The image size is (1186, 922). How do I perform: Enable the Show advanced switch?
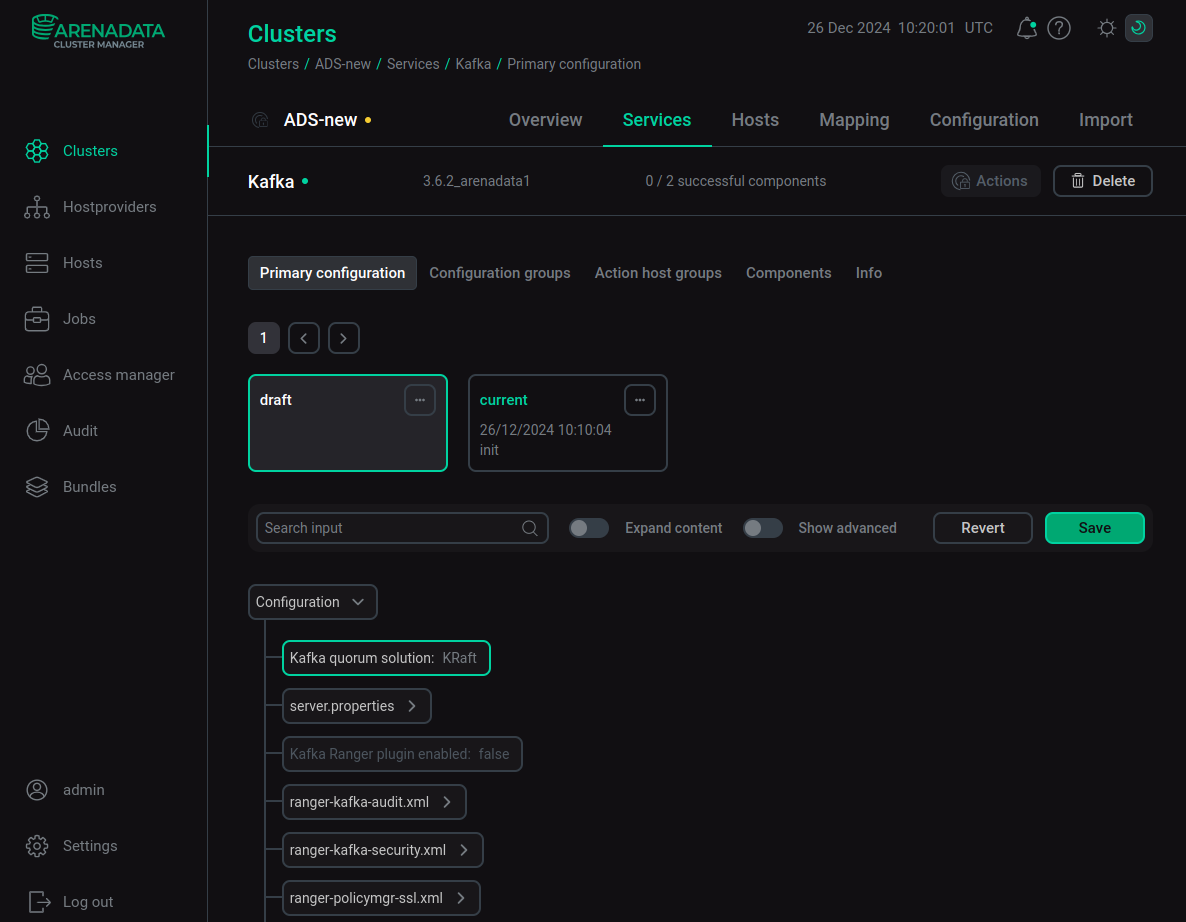click(762, 528)
